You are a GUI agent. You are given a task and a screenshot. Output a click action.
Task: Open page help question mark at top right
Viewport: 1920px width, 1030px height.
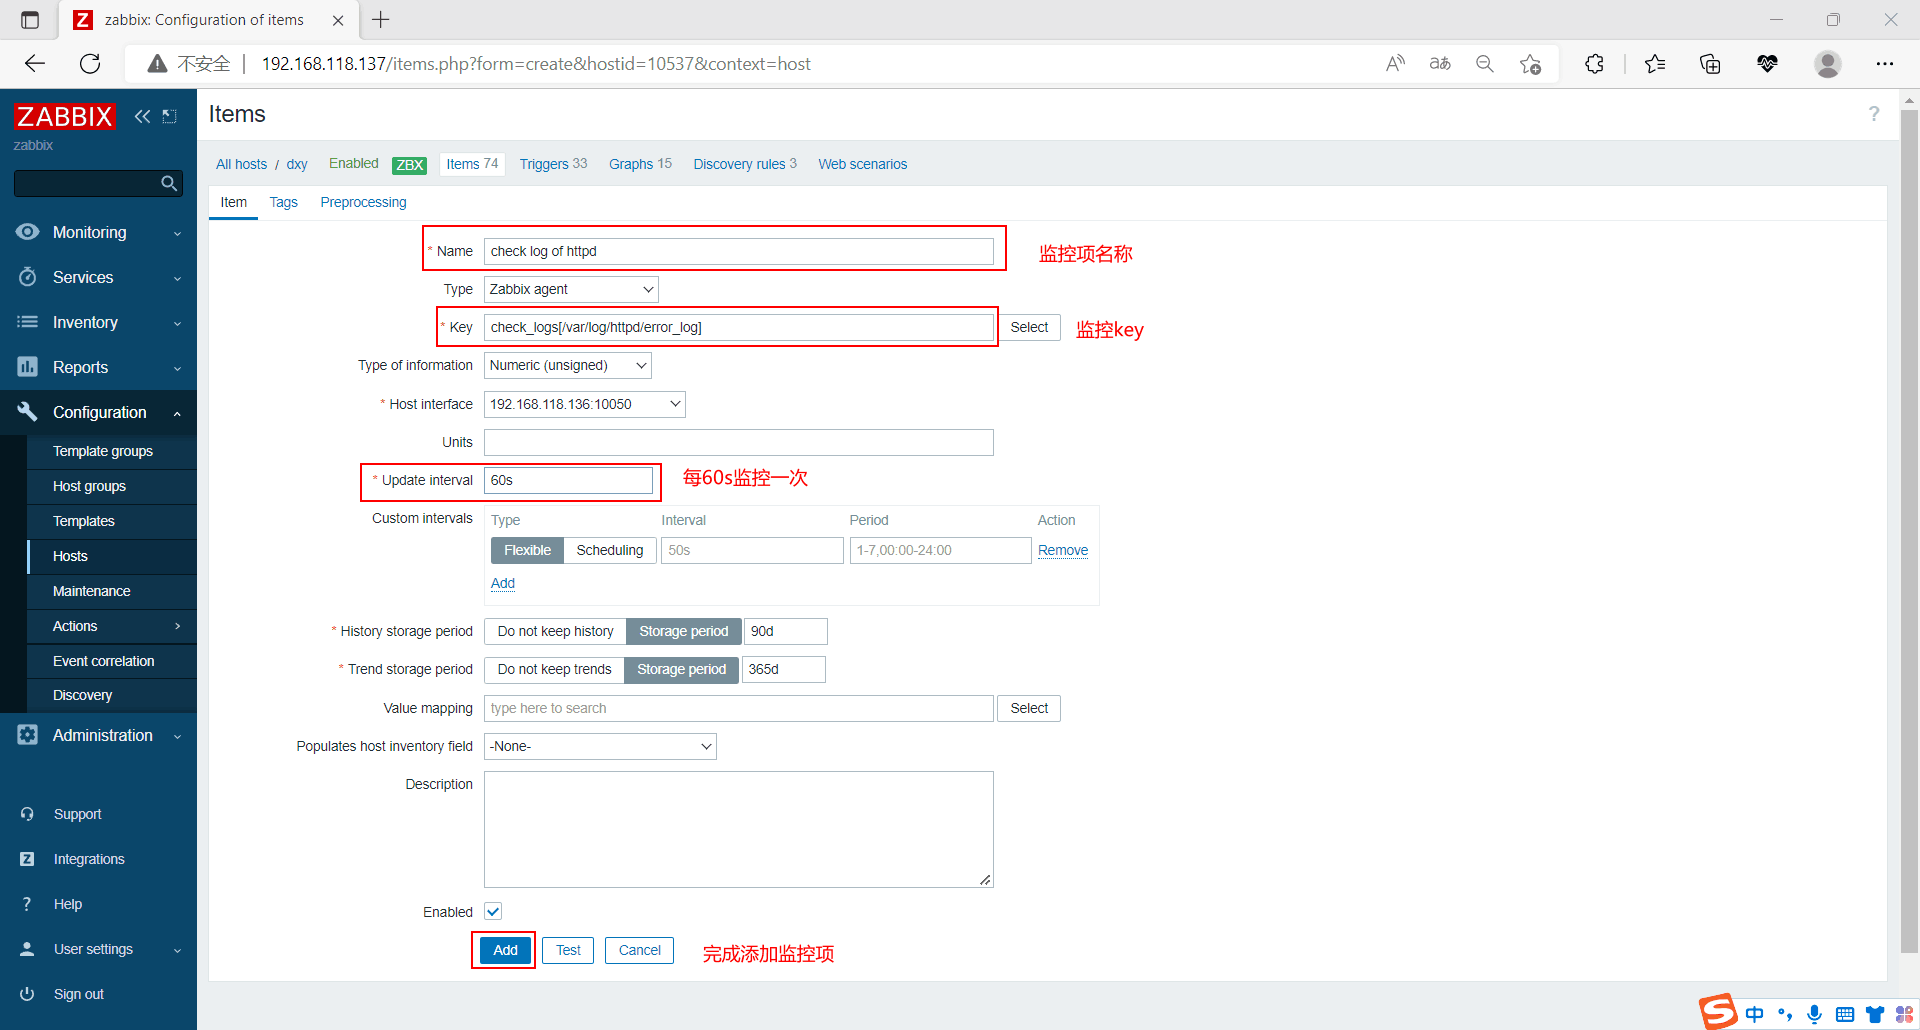(x=1874, y=114)
